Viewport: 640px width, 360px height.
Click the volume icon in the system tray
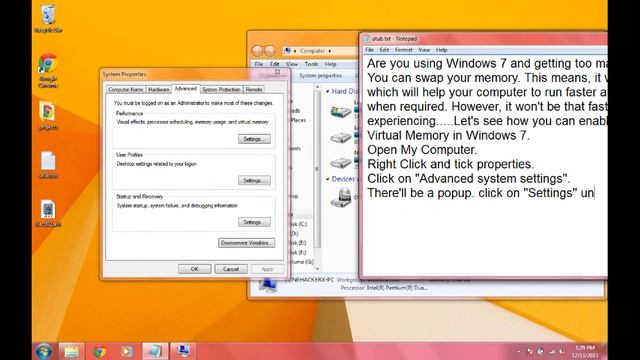click(x=562, y=351)
